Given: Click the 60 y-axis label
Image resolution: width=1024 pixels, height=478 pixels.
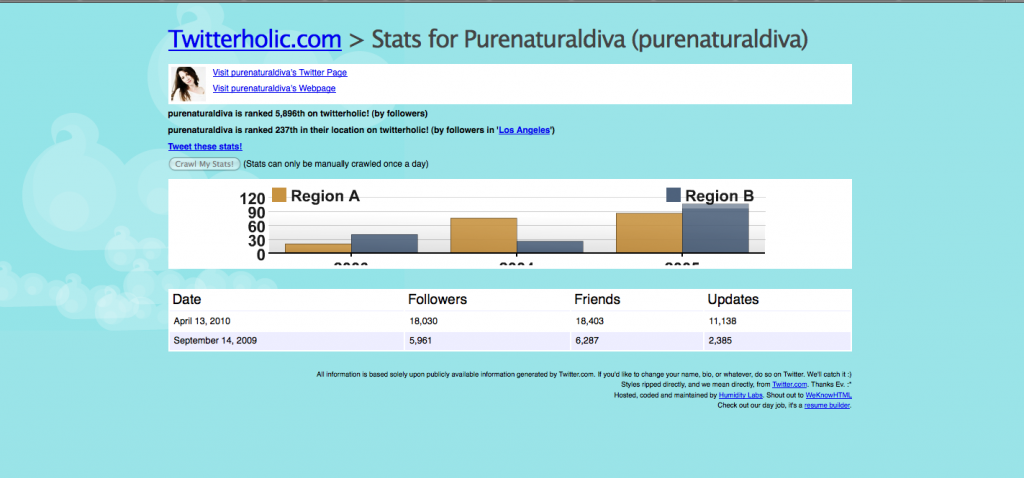Looking at the screenshot, I should pos(257,227).
